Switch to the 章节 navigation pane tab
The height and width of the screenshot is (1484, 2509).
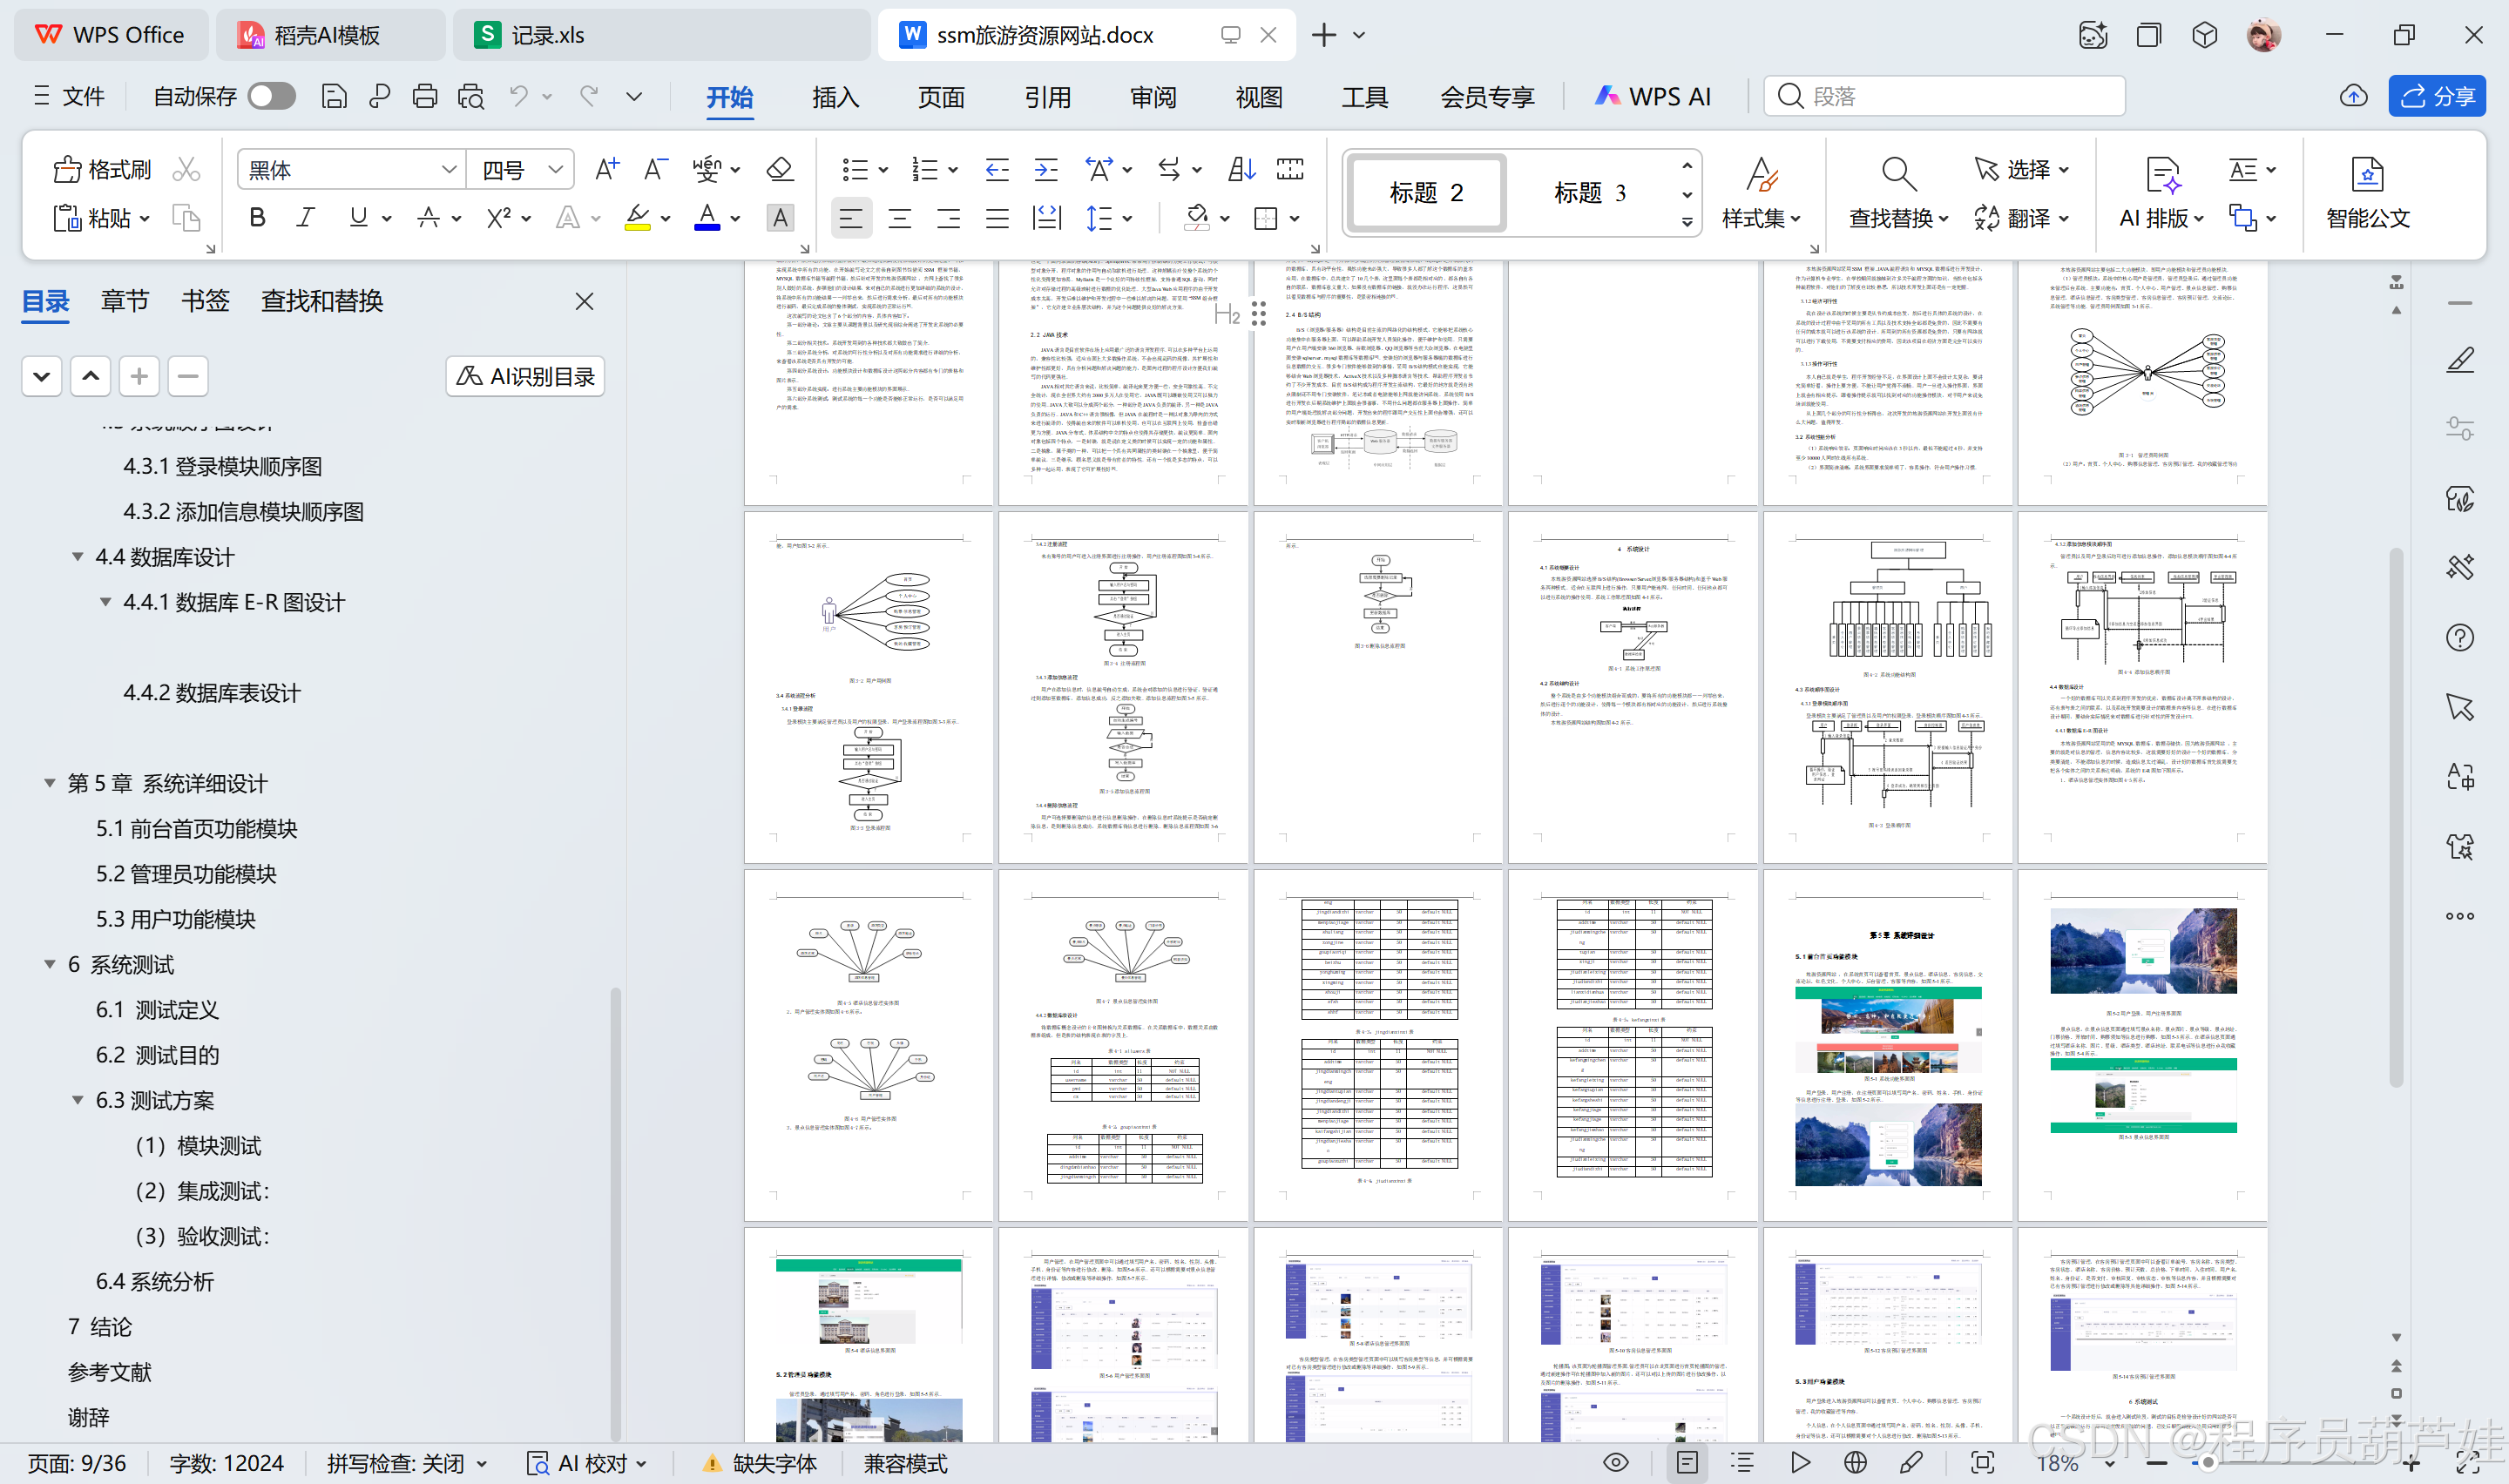click(124, 301)
